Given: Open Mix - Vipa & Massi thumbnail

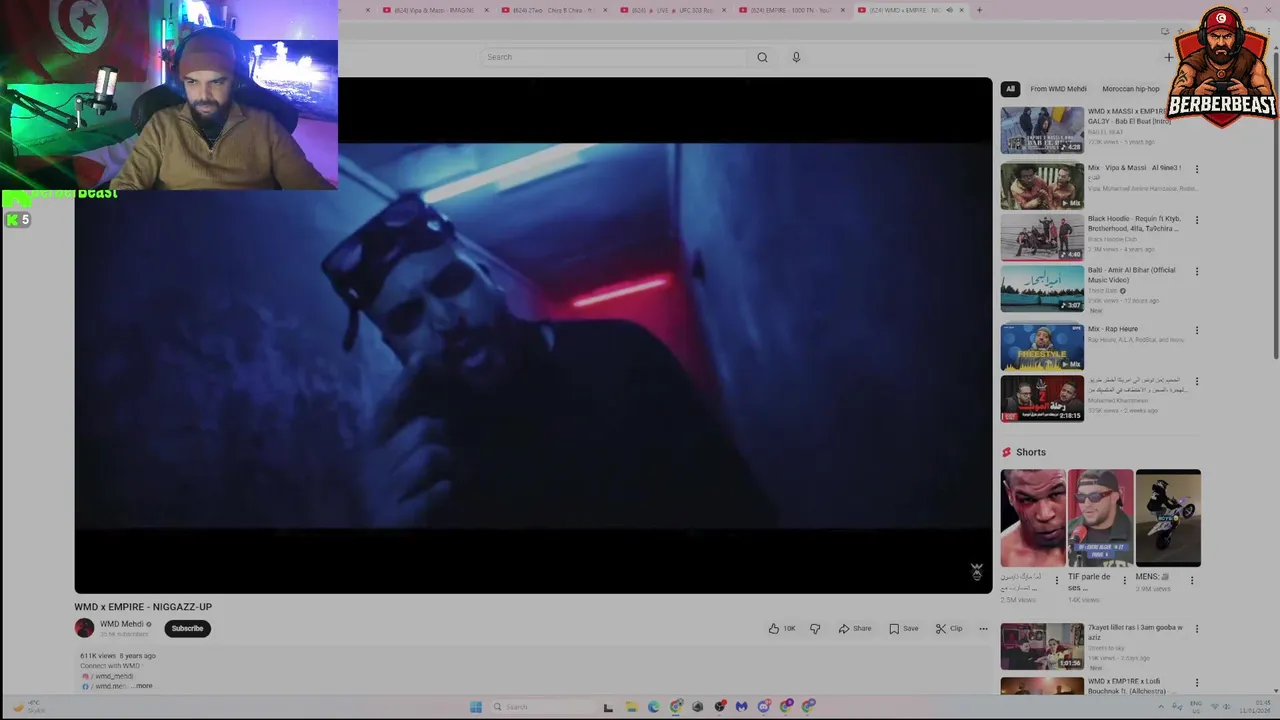Looking at the screenshot, I should tap(1042, 186).
